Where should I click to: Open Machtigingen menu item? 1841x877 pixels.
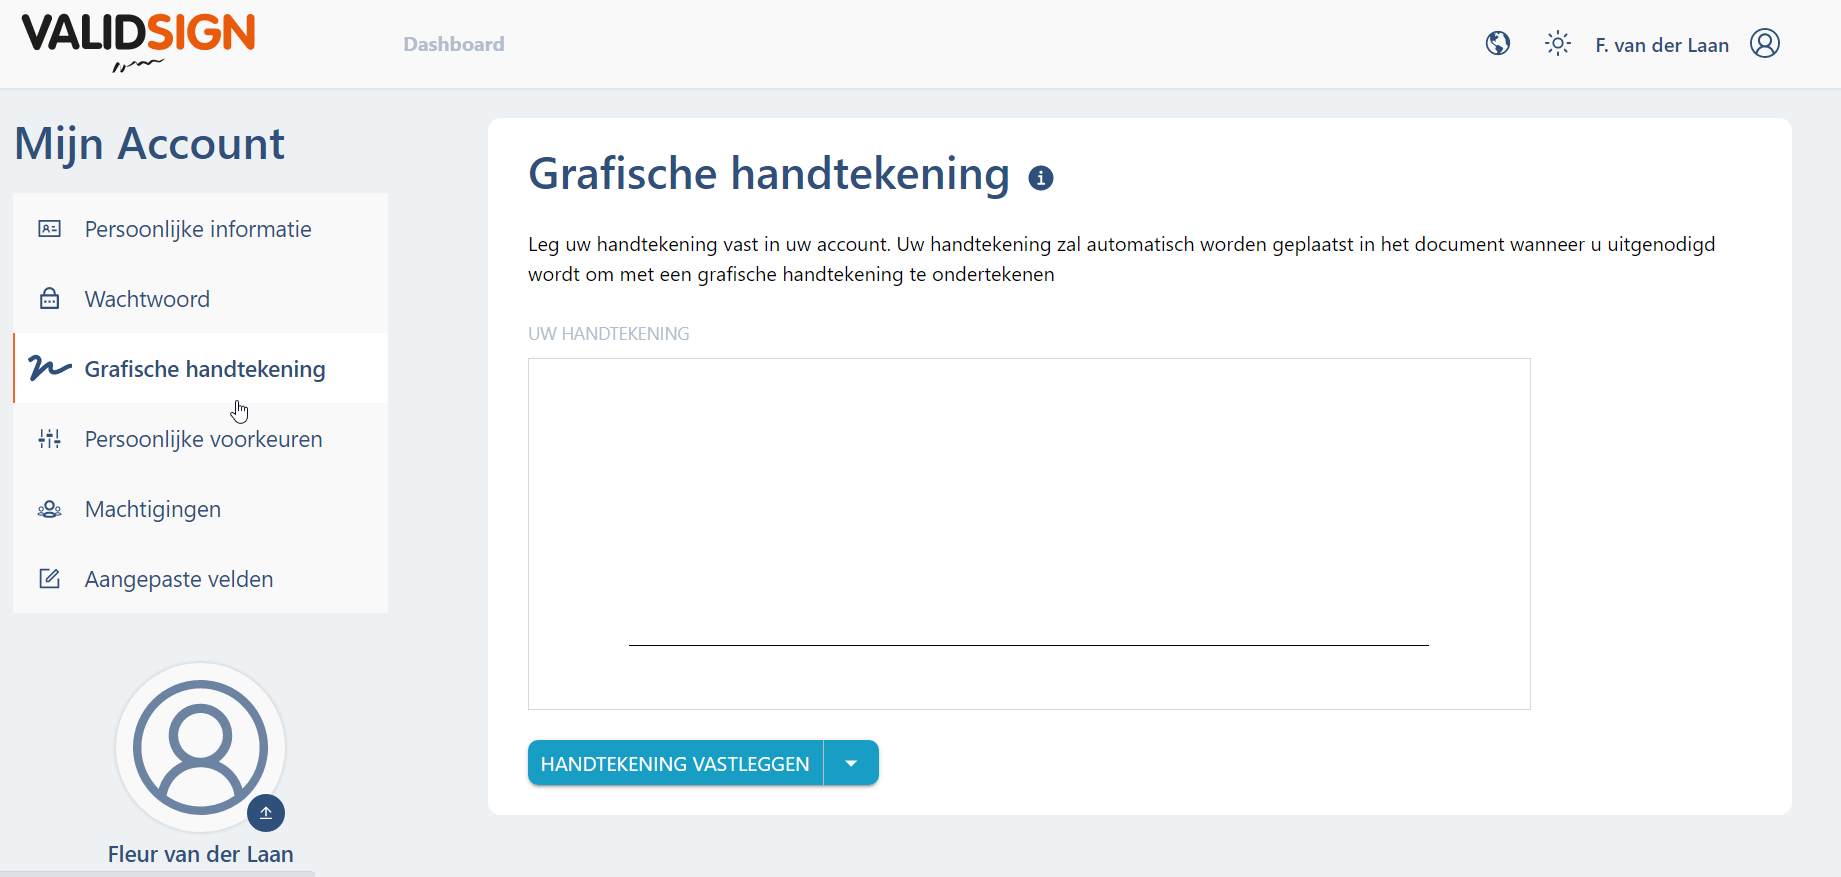(x=200, y=509)
